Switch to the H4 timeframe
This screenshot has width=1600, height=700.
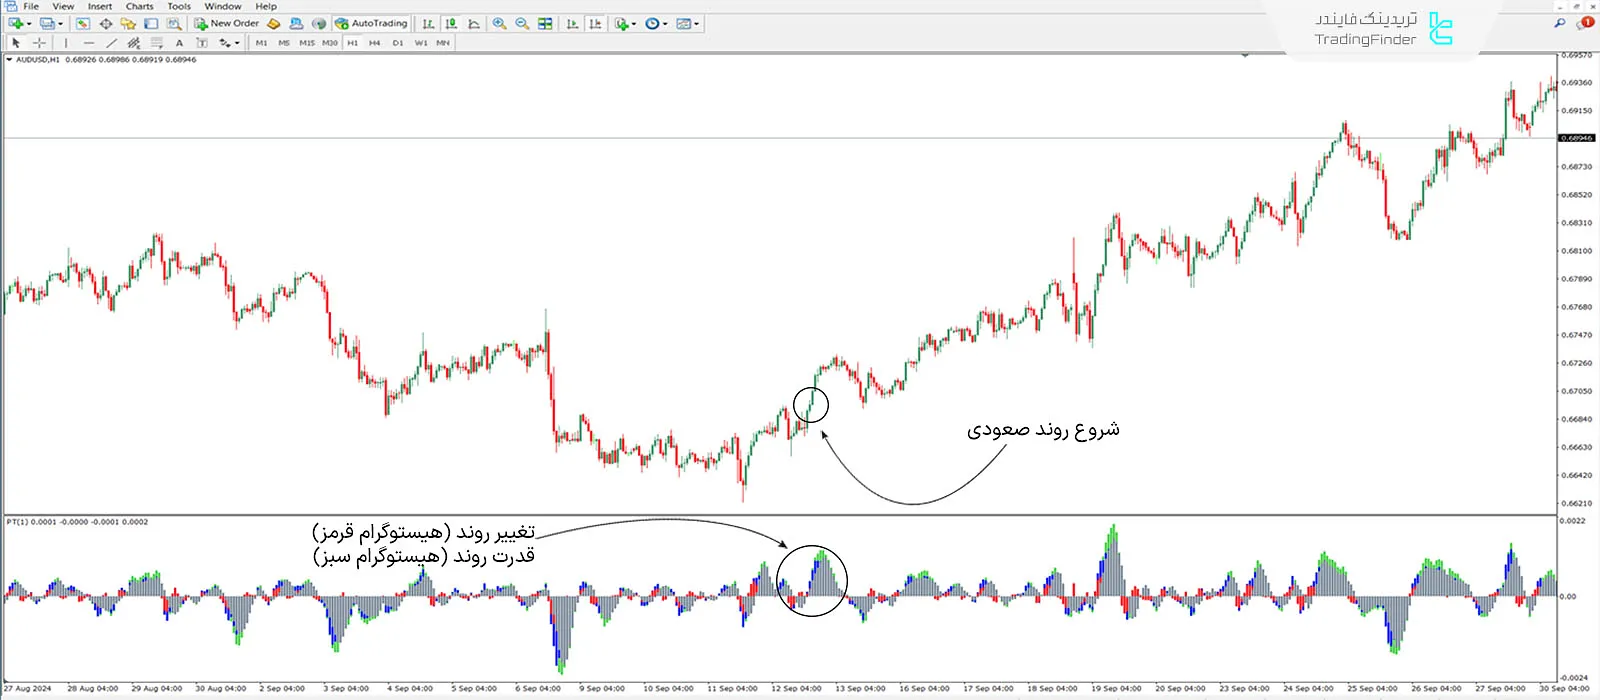(374, 43)
